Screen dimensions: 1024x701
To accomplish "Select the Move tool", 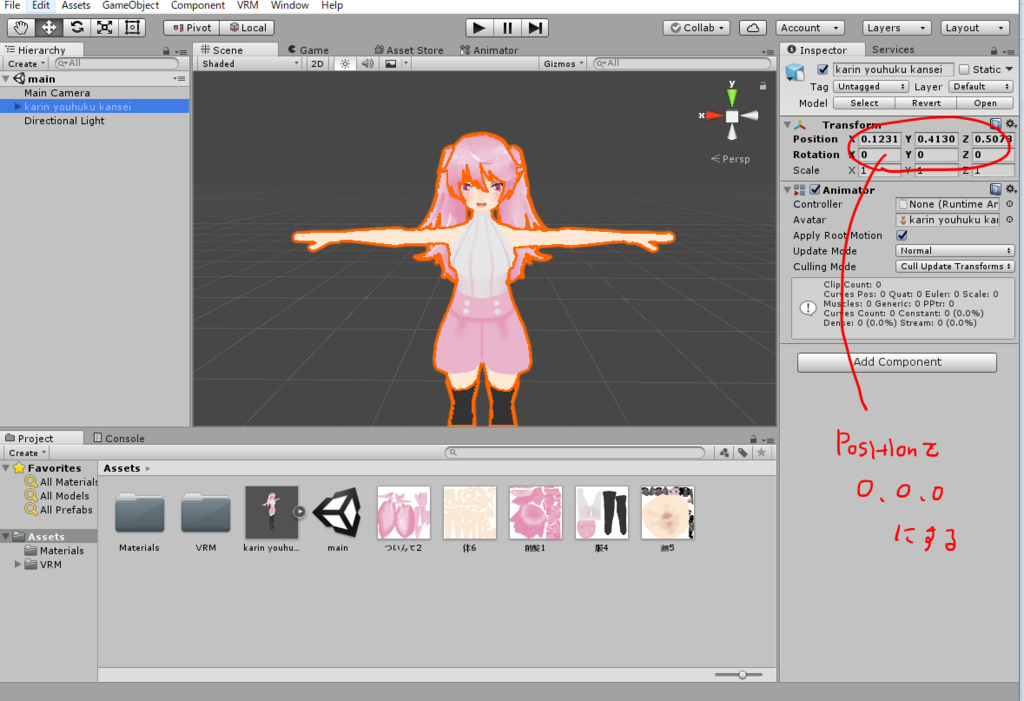I will point(49,27).
